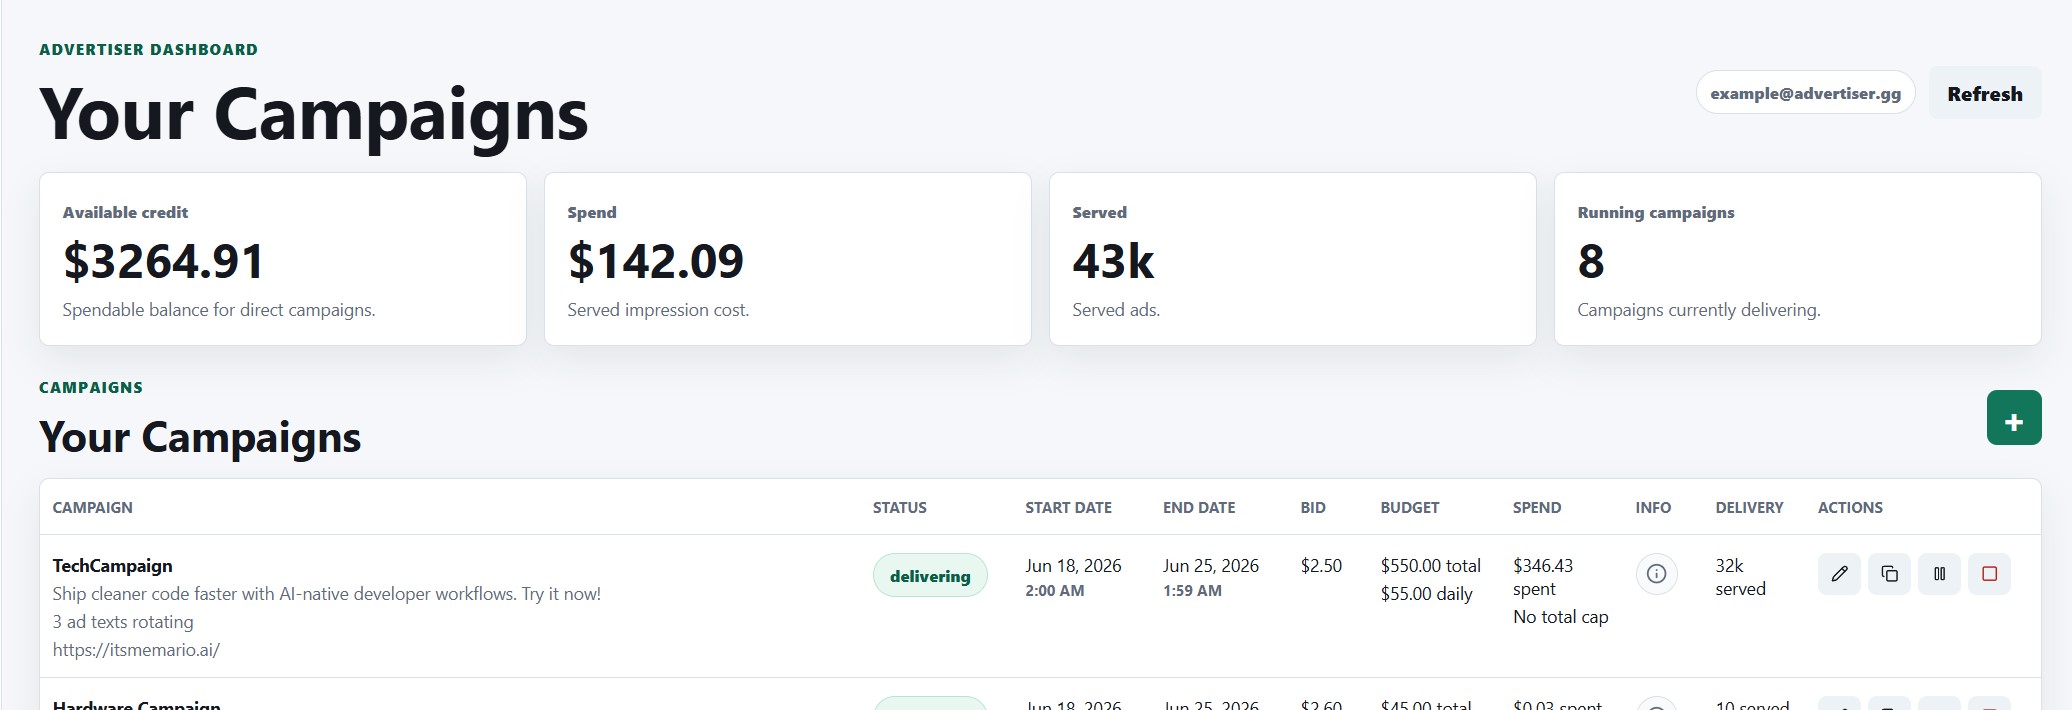Add a new campaign with plus button

pos(2014,418)
